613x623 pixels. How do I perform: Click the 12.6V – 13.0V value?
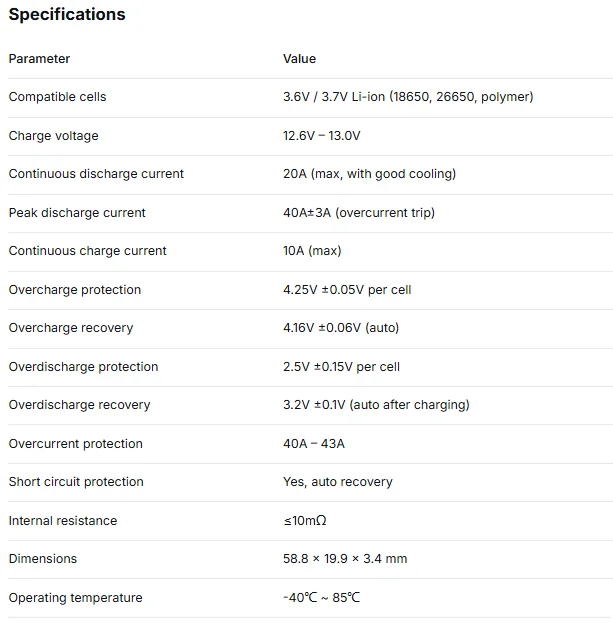pyautogui.click(x=321, y=136)
